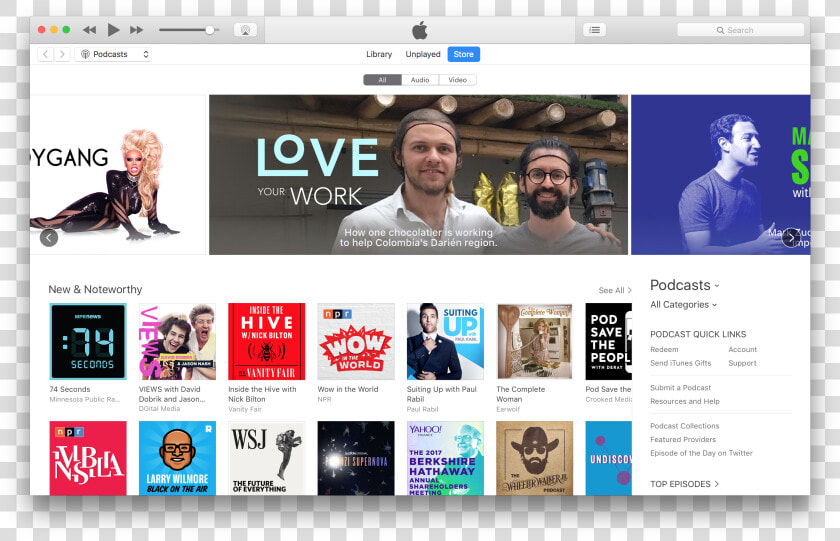Click the Redeem quick link
The image size is (840, 541).
point(664,349)
